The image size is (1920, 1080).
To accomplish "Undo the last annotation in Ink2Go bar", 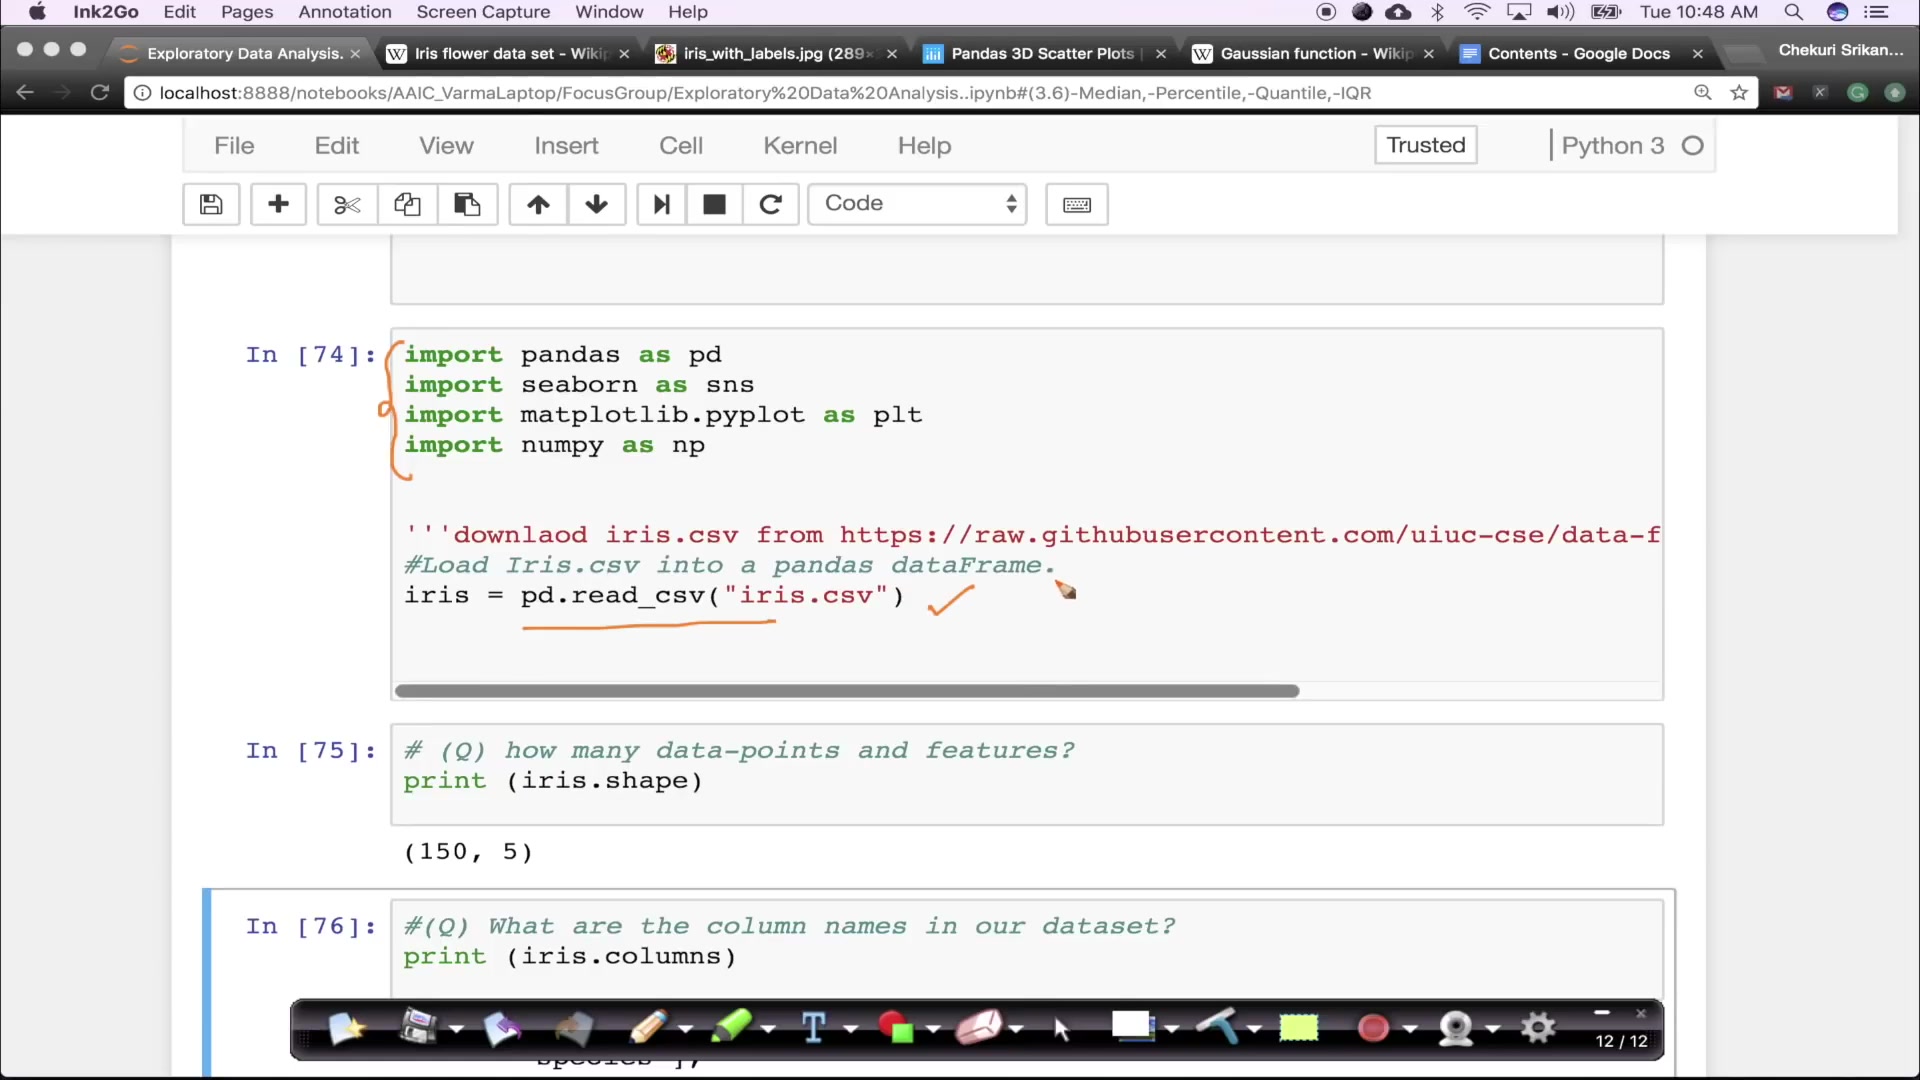I will [502, 1027].
